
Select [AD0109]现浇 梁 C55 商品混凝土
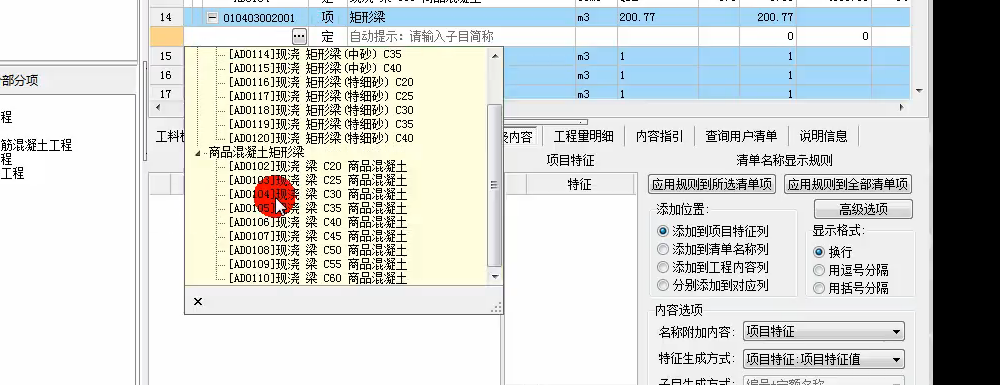pos(318,265)
